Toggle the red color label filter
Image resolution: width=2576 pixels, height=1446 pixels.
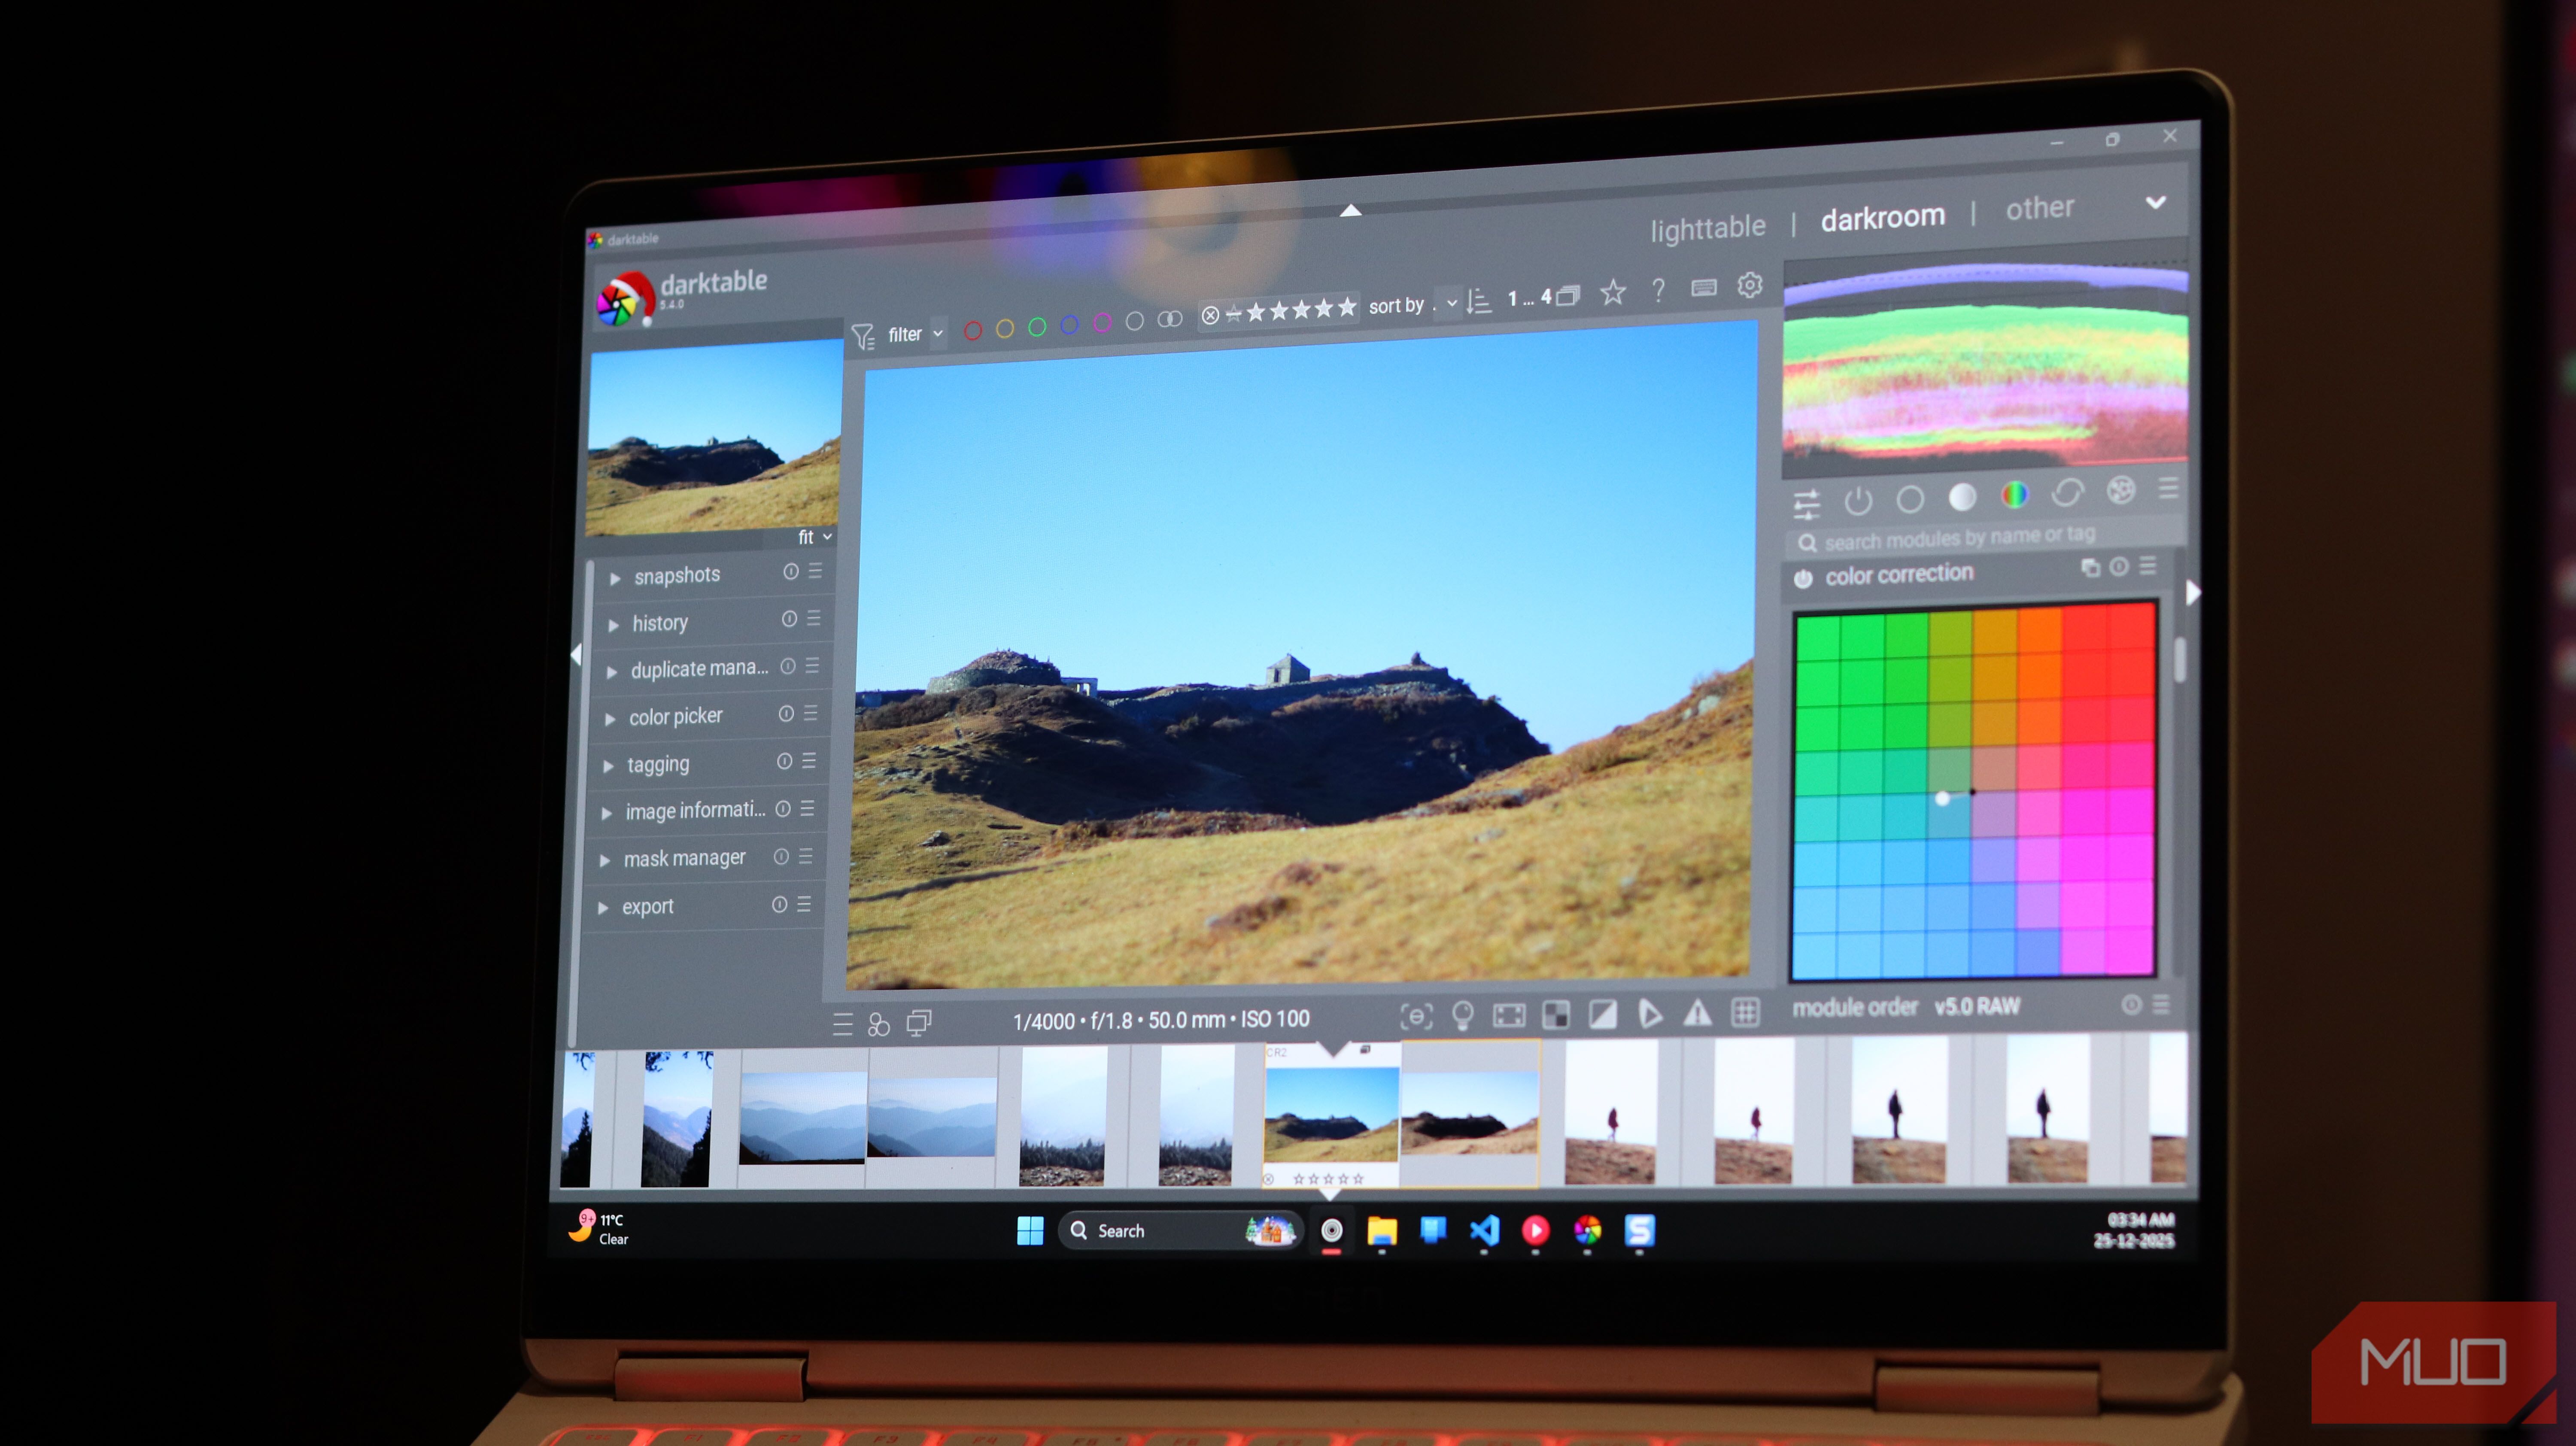(x=972, y=330)
